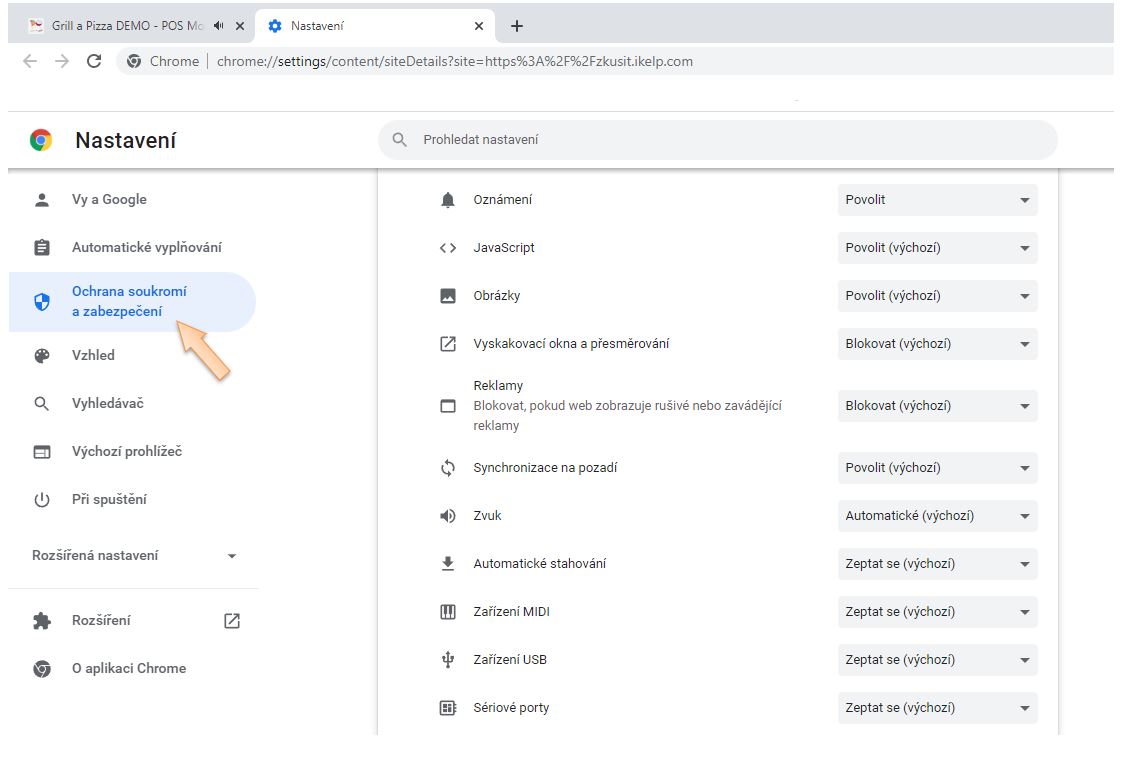Click the open new tab plus icon
This screenshot has width=1123, height=771.
(517, 26)
